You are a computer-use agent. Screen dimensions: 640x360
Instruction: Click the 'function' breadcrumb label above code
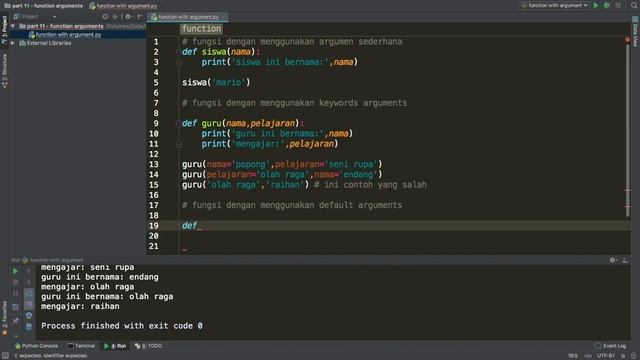[x=201, y=29]
